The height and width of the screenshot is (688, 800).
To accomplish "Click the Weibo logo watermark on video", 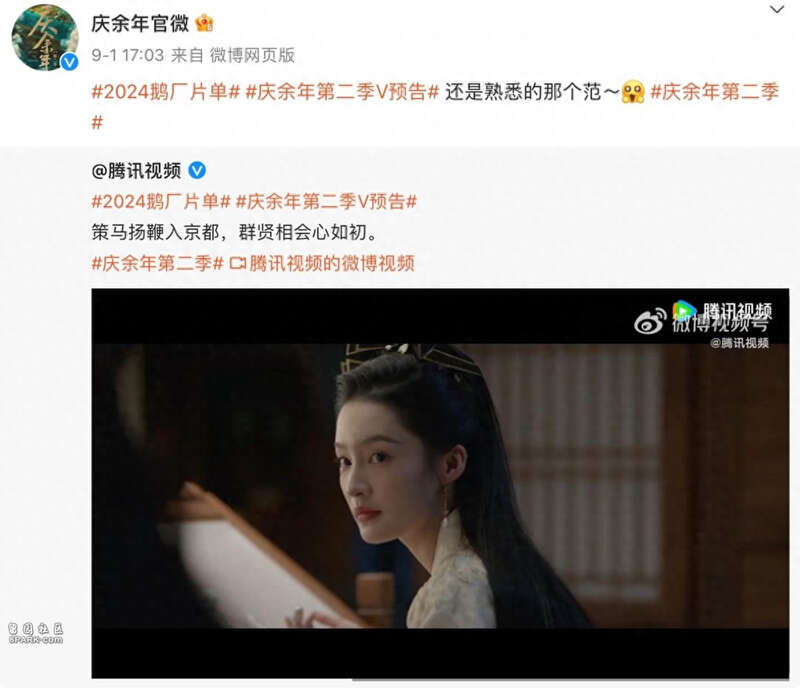I will 649,321.
